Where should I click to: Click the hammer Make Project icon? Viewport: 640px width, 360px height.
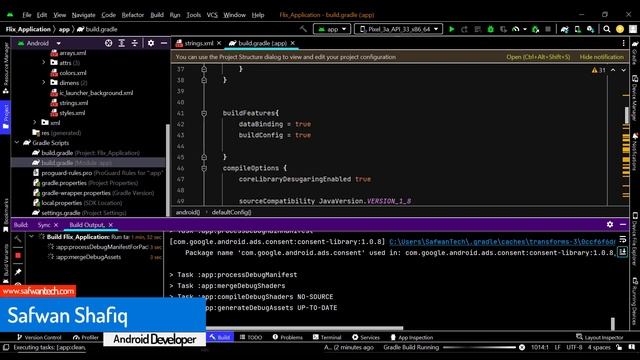(x=303, y=29)
